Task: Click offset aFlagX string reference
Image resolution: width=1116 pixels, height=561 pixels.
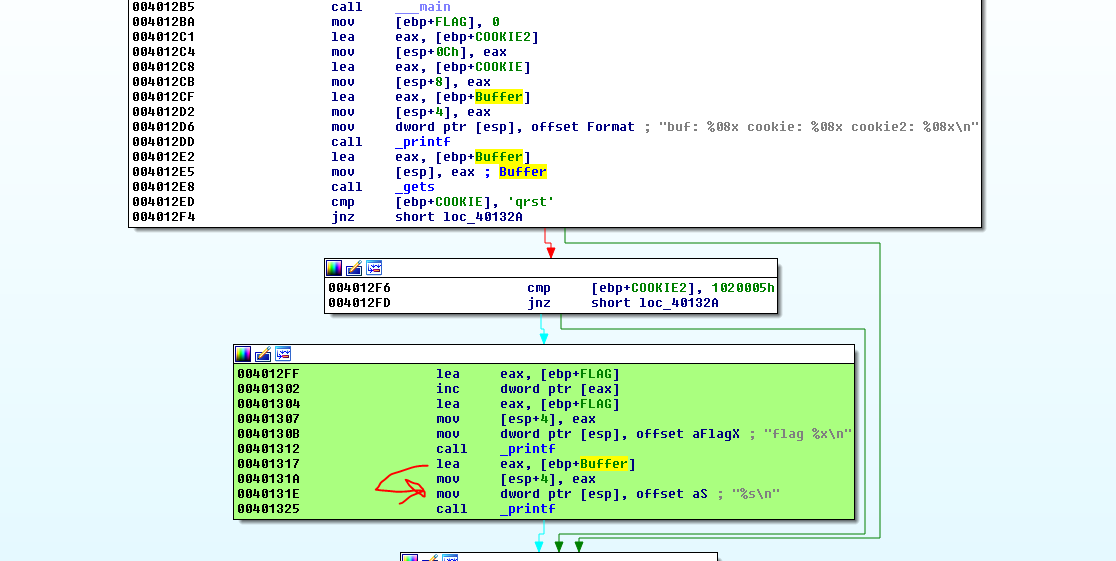Action: [x=692, y=434]
